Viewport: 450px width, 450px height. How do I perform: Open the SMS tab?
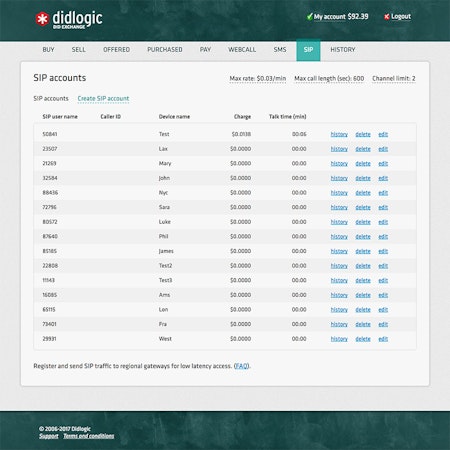coord(280,50)
